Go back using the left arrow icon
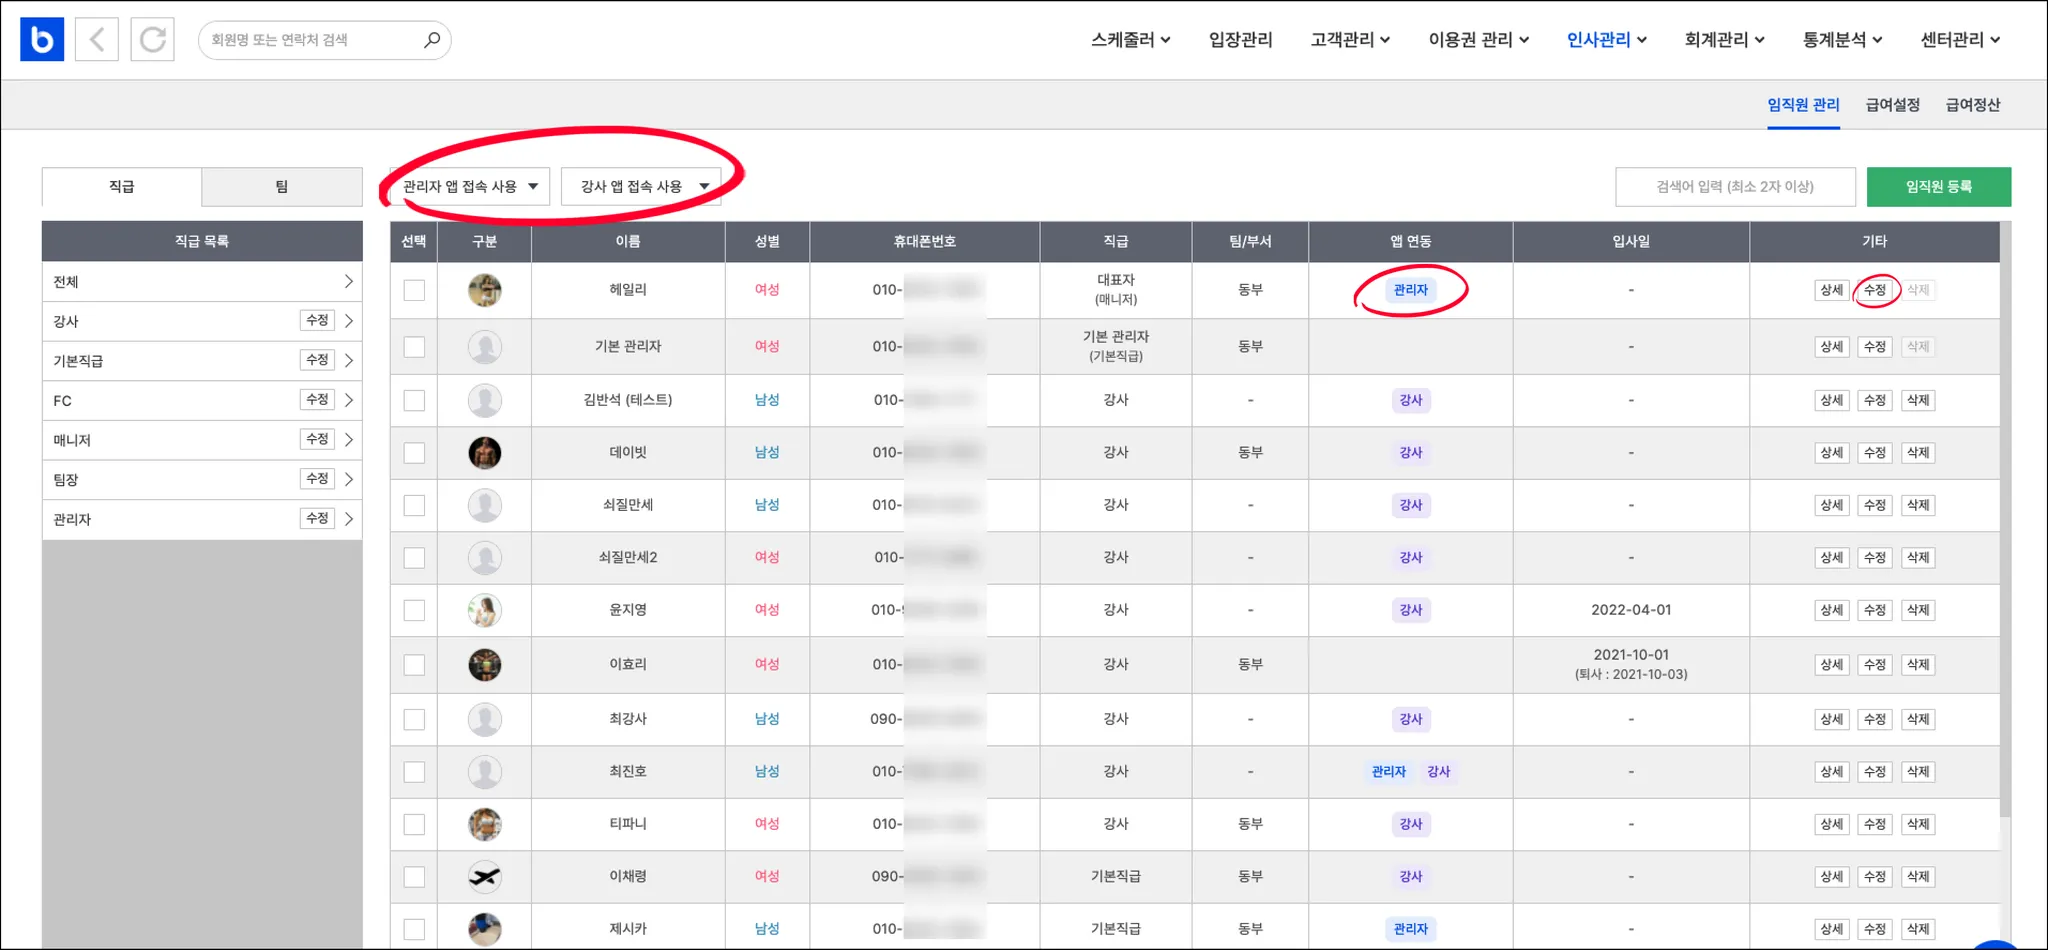 (97, 40)
